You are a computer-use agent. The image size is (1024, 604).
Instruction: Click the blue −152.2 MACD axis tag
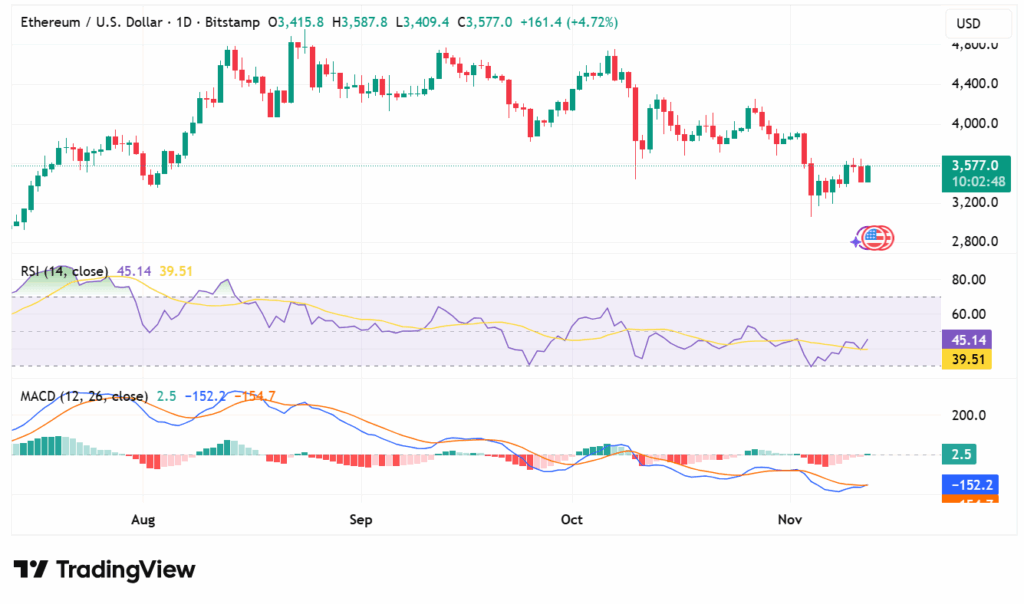[x=968, y=485]
